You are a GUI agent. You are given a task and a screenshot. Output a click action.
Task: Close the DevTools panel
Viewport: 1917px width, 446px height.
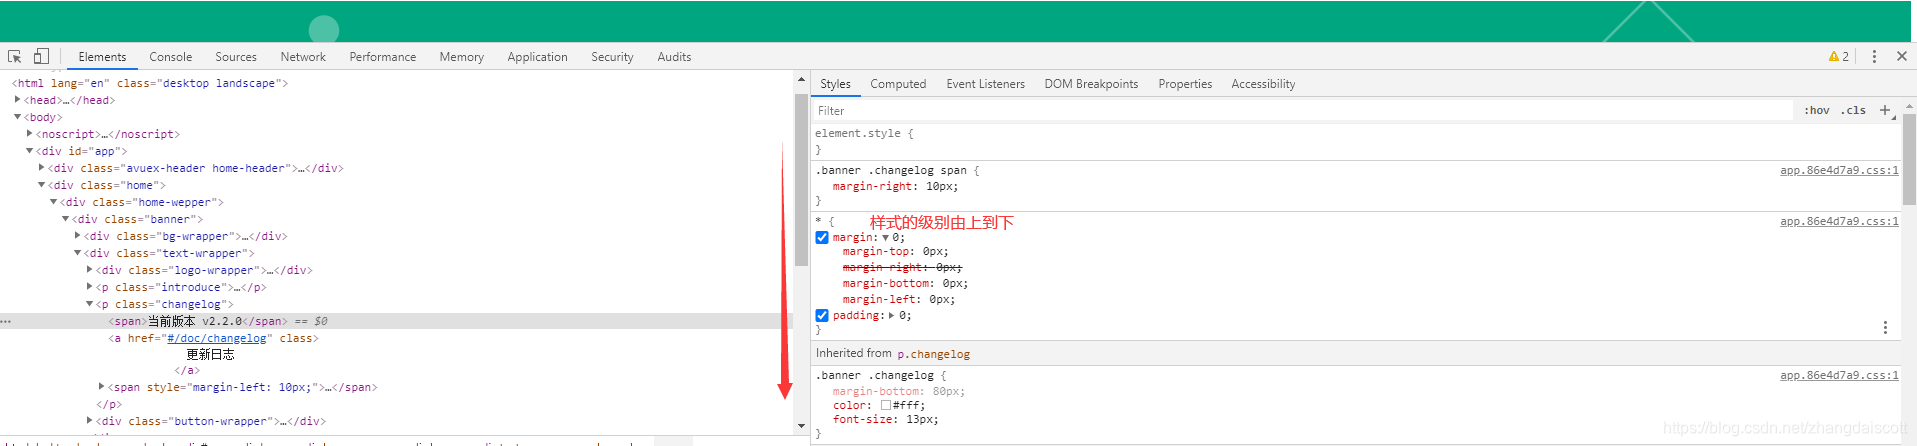tap(1902, 56)
